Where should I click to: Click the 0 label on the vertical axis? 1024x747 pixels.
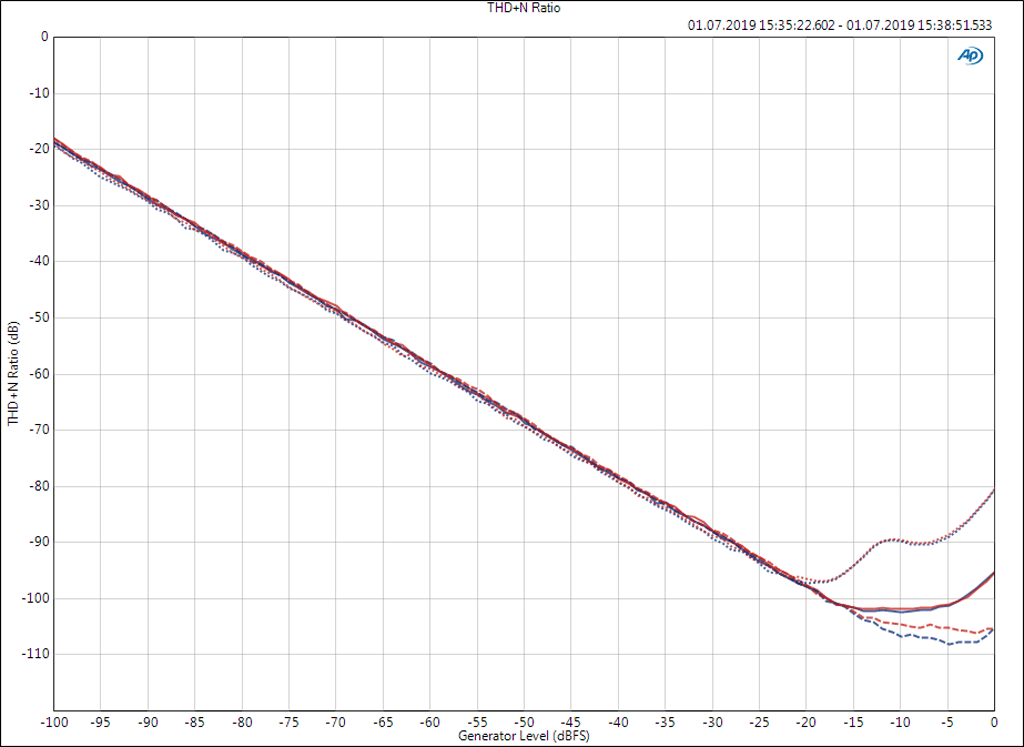(44, 37)
